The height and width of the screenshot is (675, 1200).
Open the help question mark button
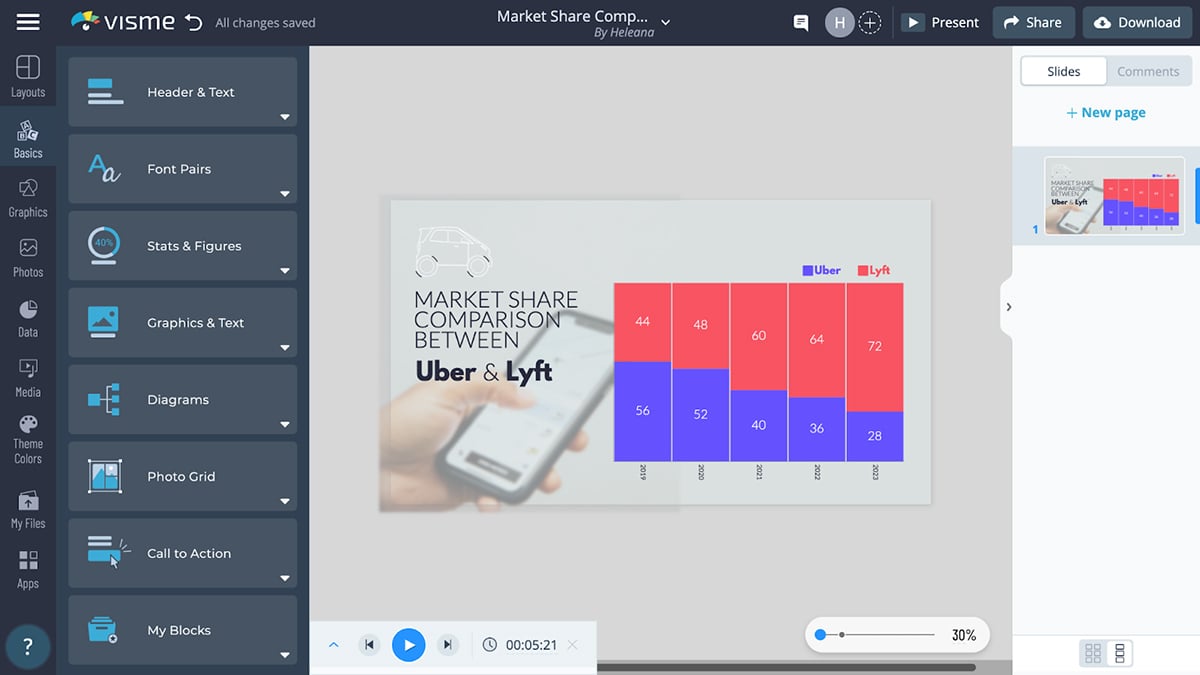[28, 646]
